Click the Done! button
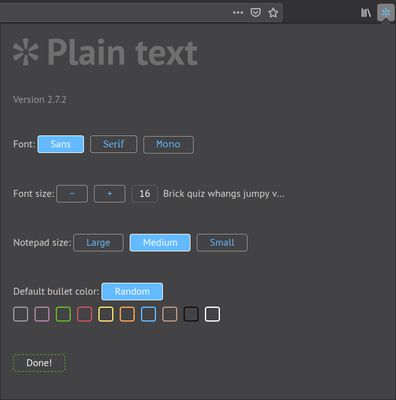Image resolution: width=396 pixels, height=400 pixels. pos(39,363)
